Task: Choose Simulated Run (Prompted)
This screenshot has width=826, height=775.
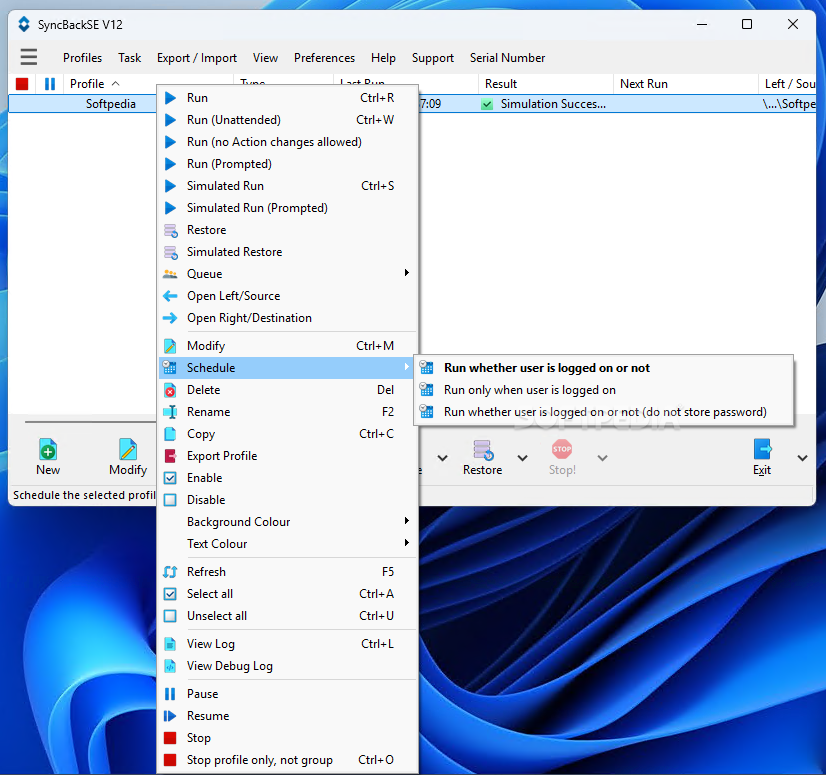Action: 288,208
